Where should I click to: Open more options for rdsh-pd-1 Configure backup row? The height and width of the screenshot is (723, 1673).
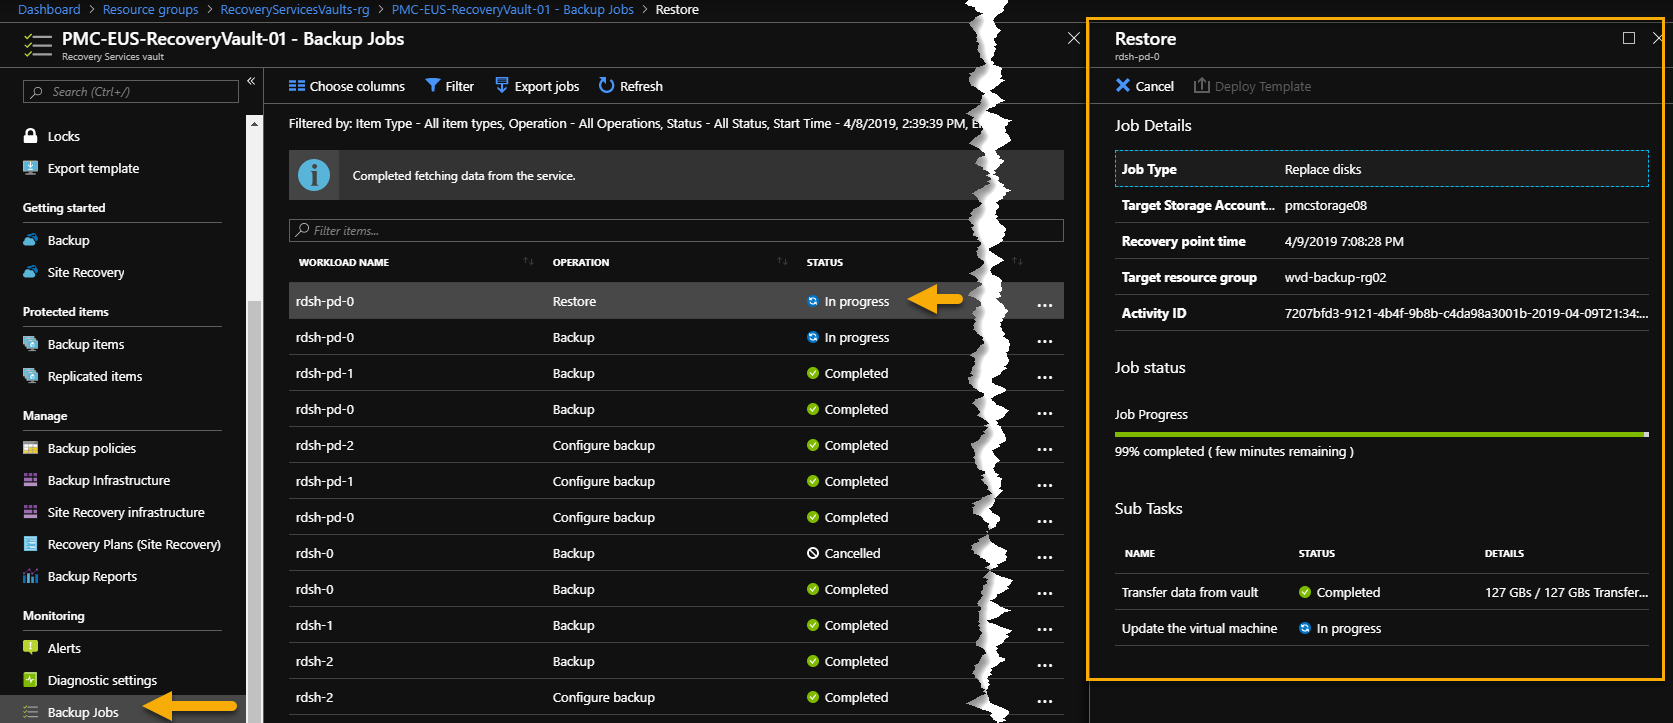[1044, 484]
